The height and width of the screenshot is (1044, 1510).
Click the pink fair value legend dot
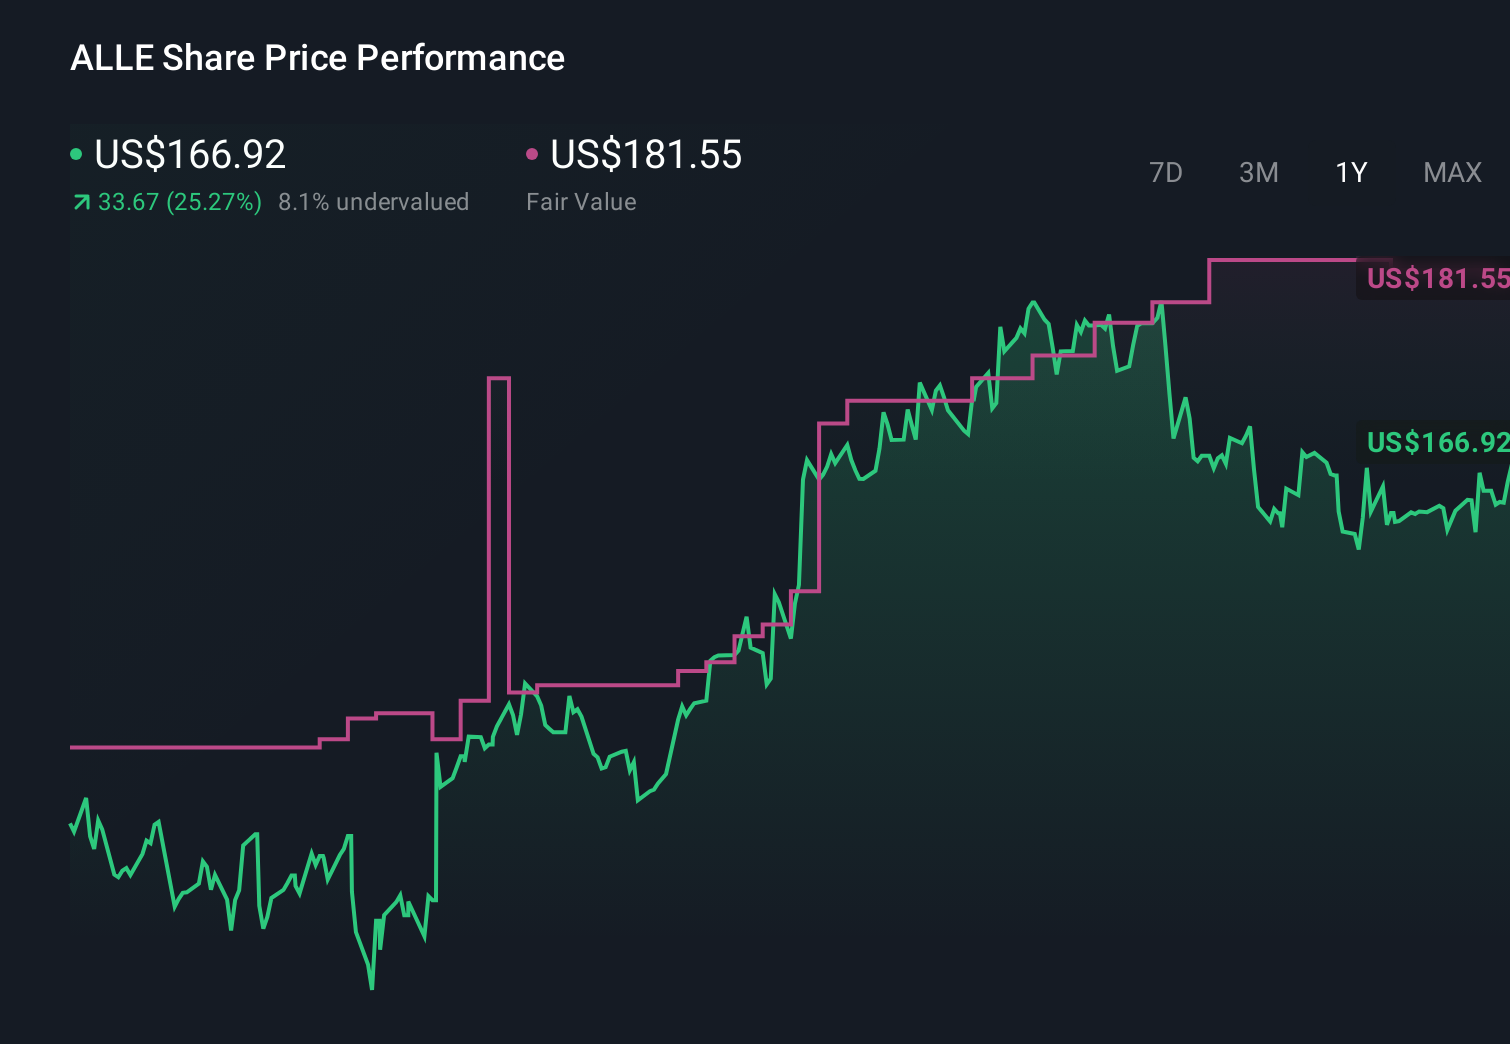coord(532,154)
